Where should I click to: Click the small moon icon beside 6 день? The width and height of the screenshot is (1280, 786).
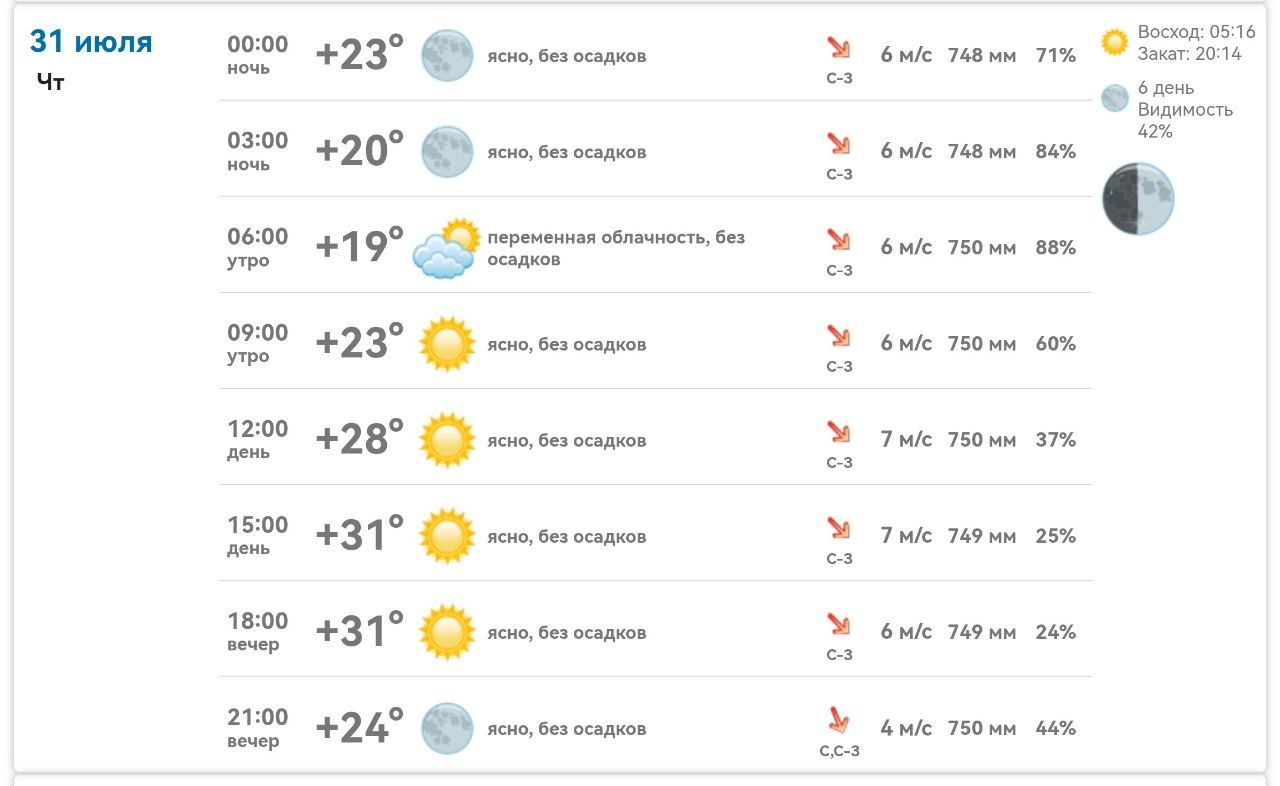1114,98
